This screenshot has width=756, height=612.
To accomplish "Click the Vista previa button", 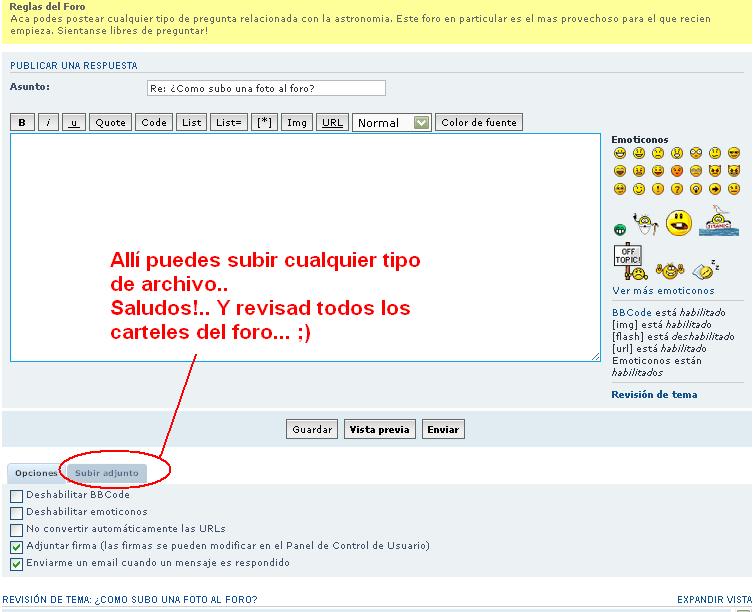I will [x=379, y=429].
